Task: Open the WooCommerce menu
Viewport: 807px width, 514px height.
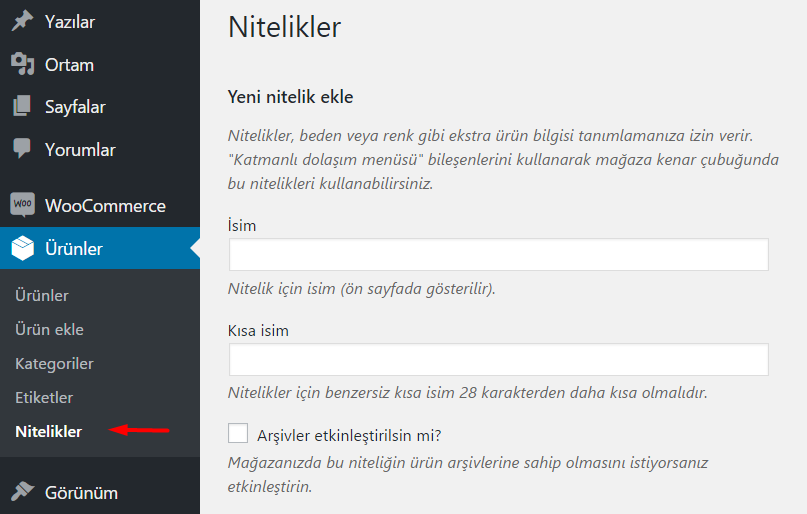Action: coord(105,206)
